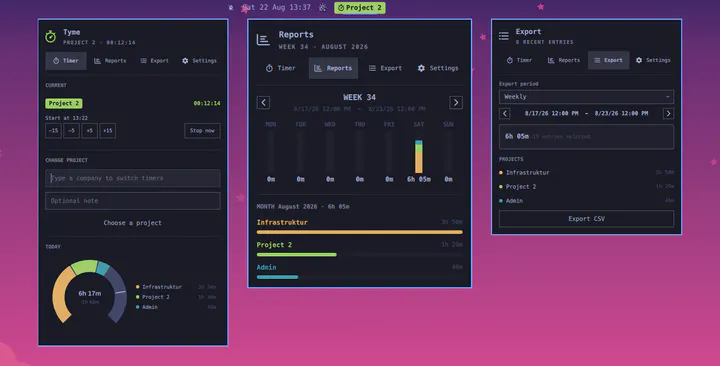Click Infrastruktur label in Reports month list

coord(282,222)
